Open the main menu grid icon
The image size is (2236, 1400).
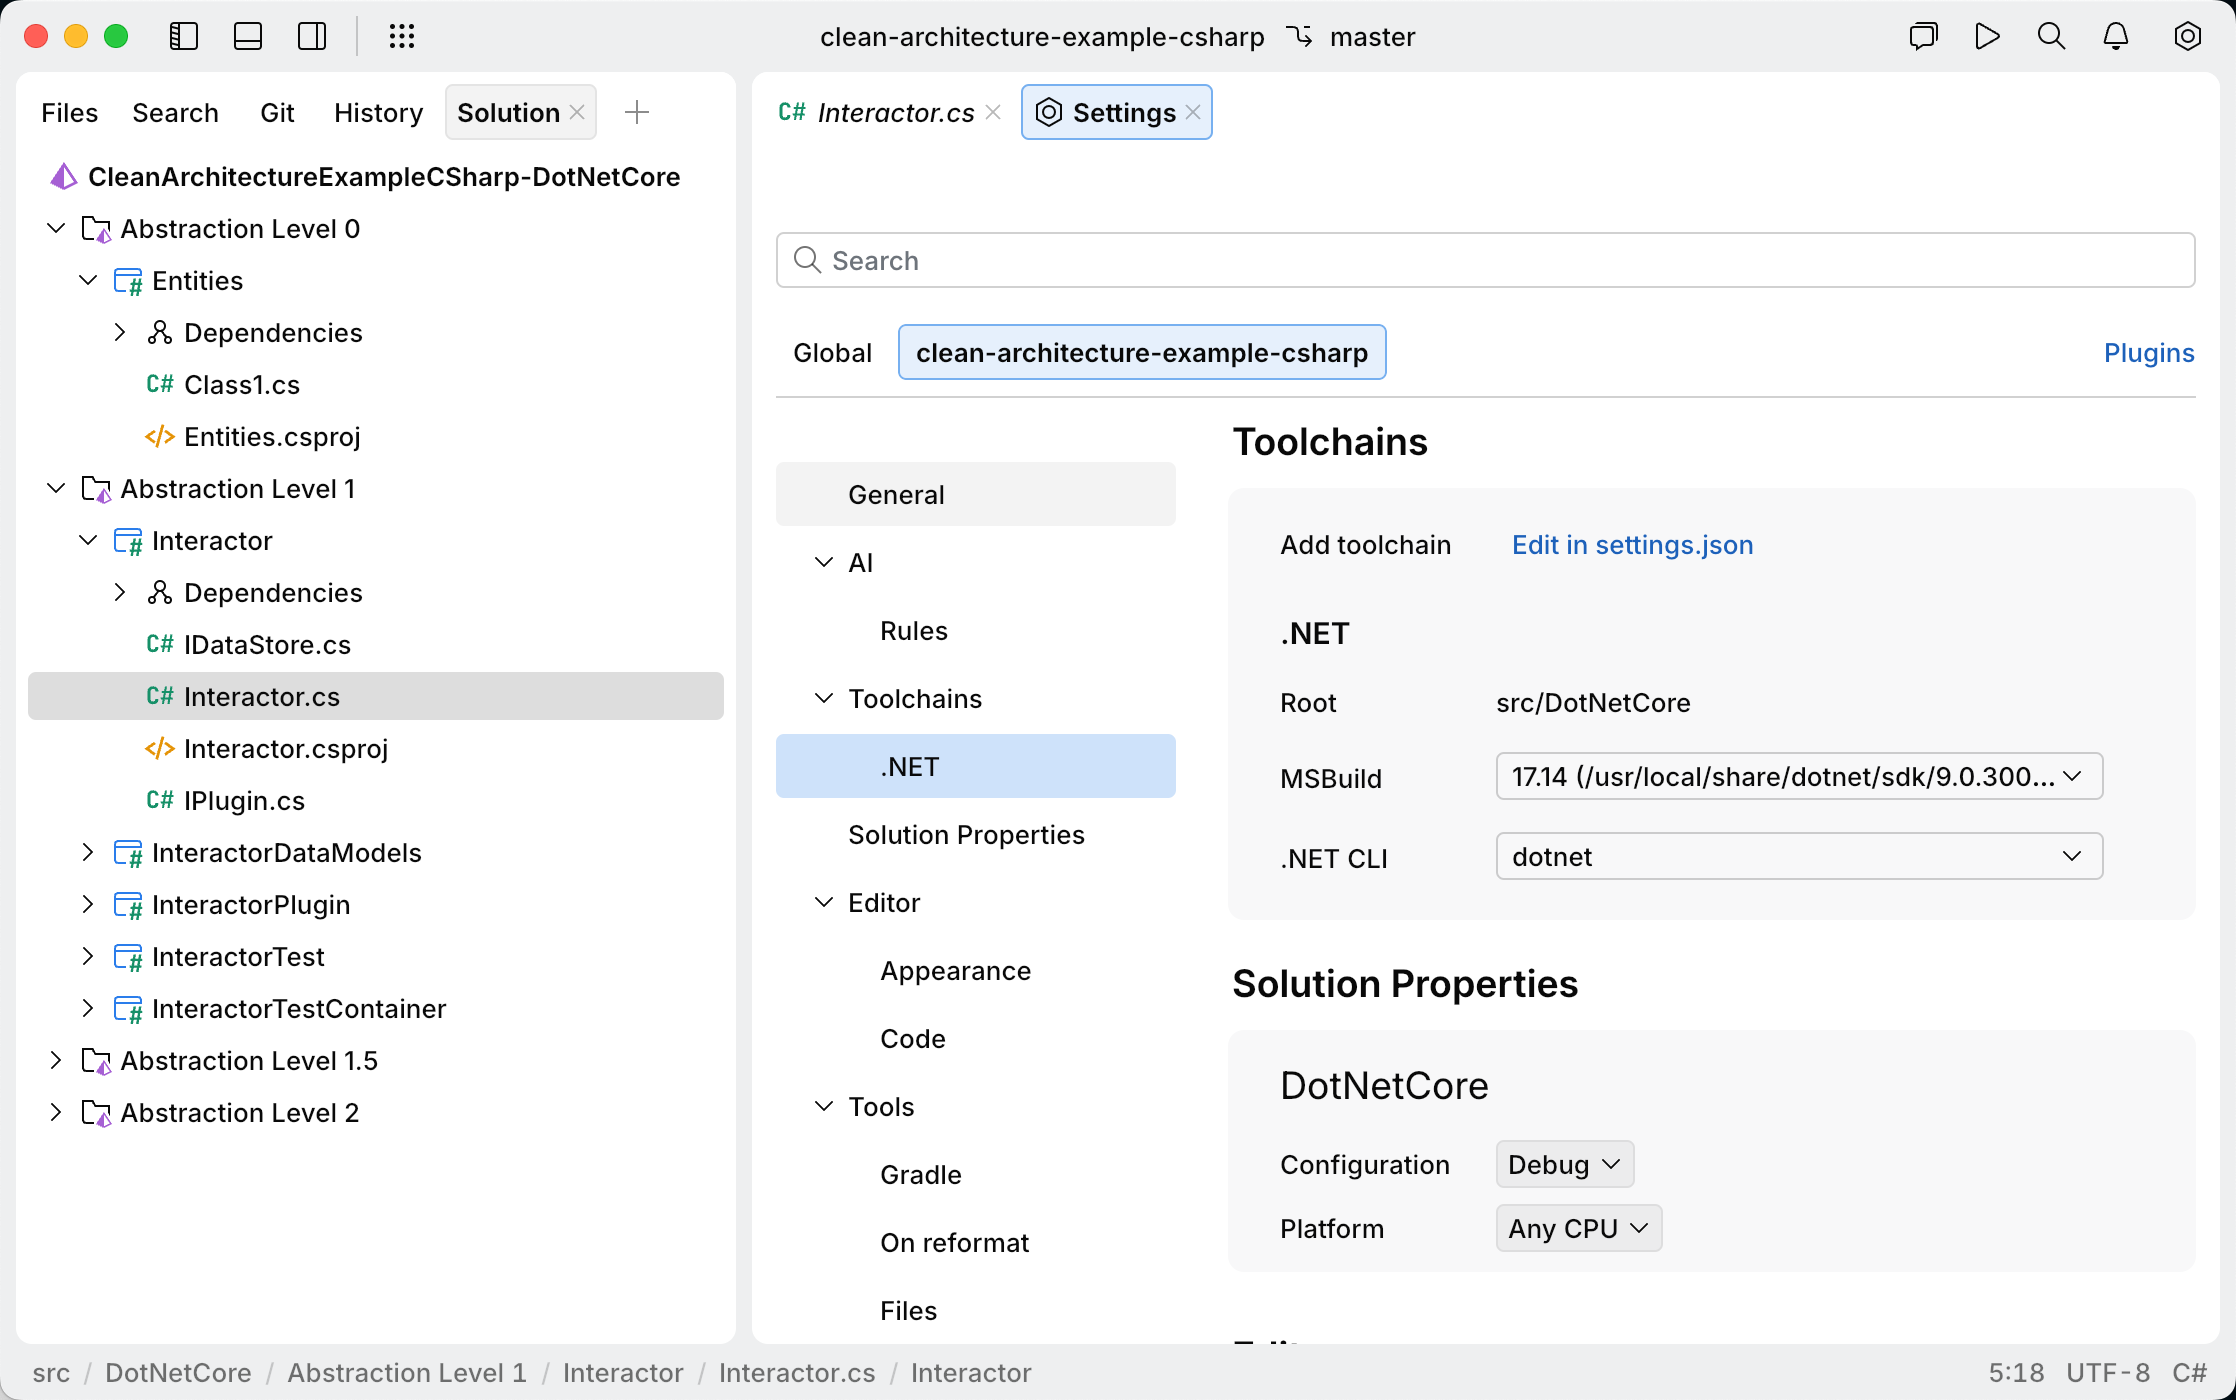403,36
